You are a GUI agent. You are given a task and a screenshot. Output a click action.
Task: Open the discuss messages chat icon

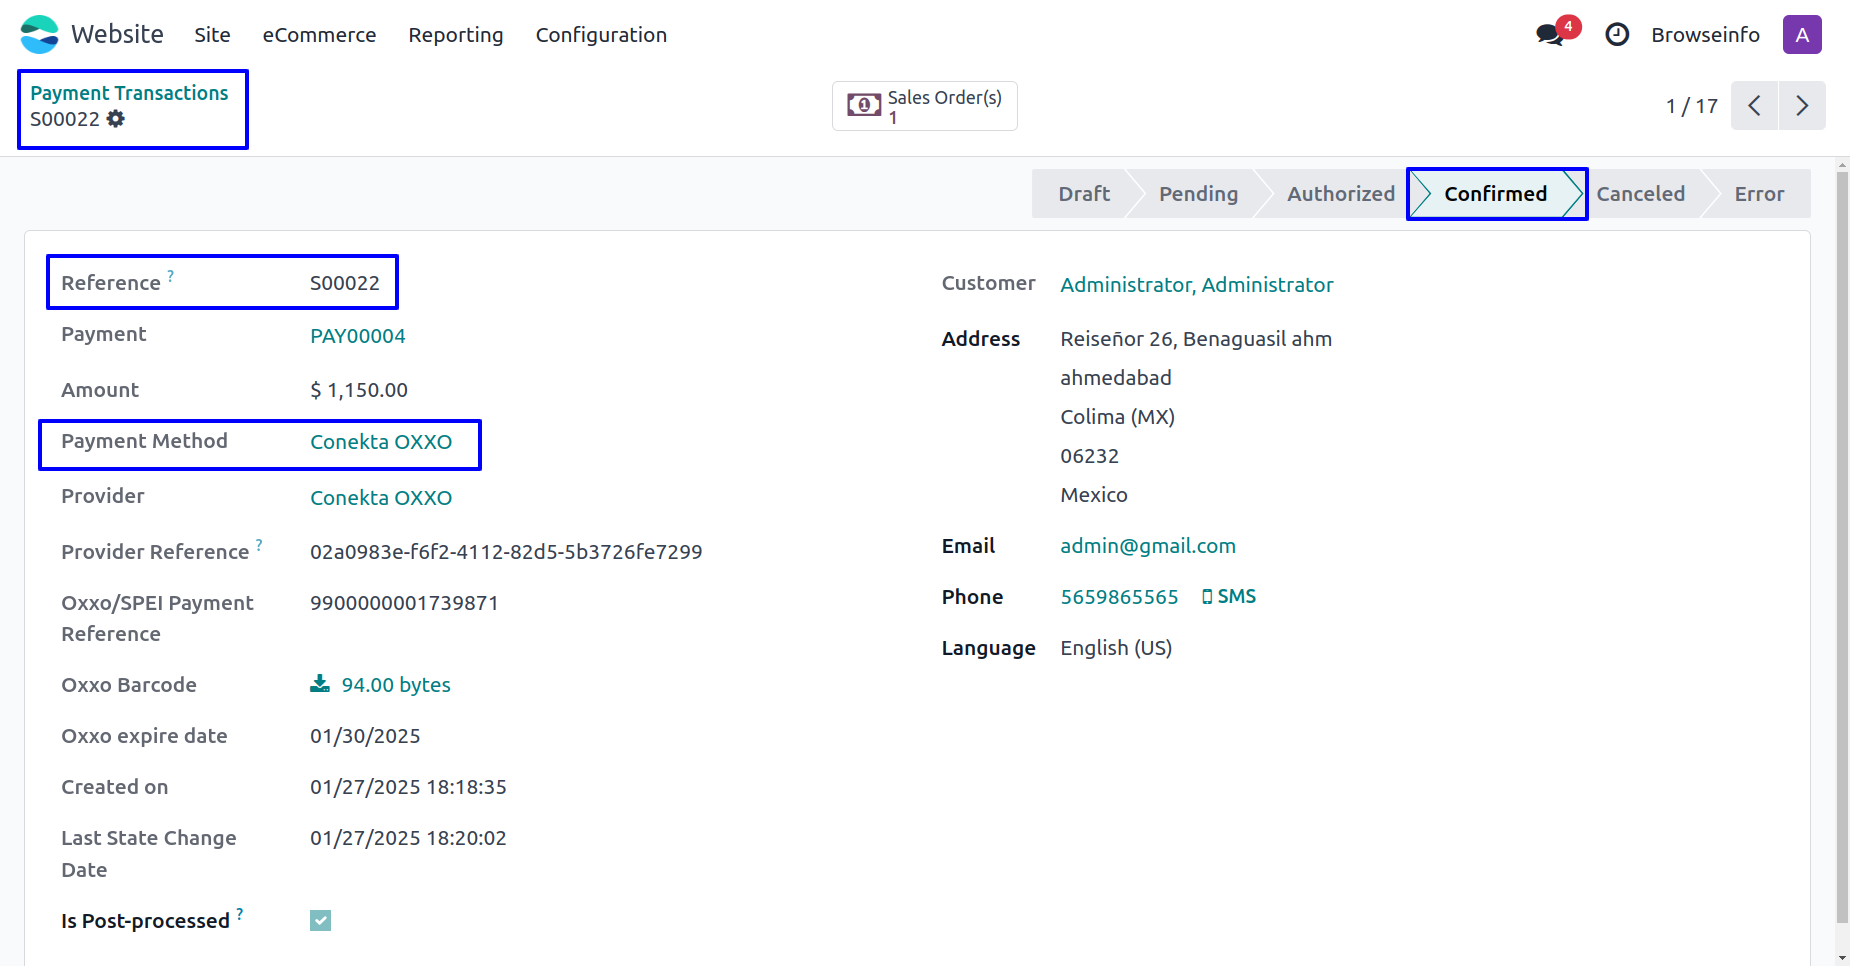pos(1550,35)
